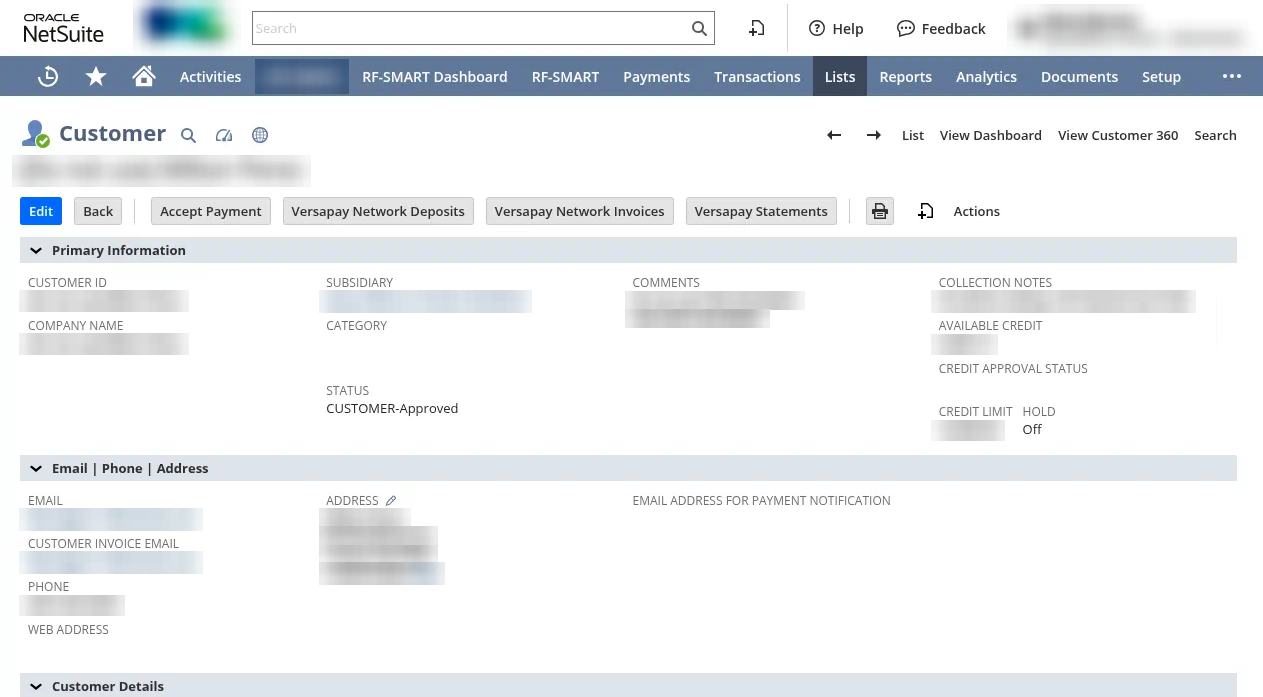1263x697 pixels.
Task: Open the Activities menu
Action: [210, 76]
